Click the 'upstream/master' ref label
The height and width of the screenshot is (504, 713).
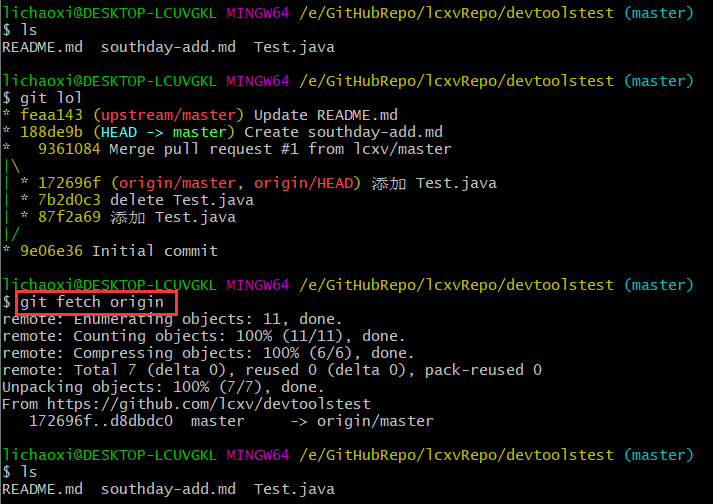(169, 115)
